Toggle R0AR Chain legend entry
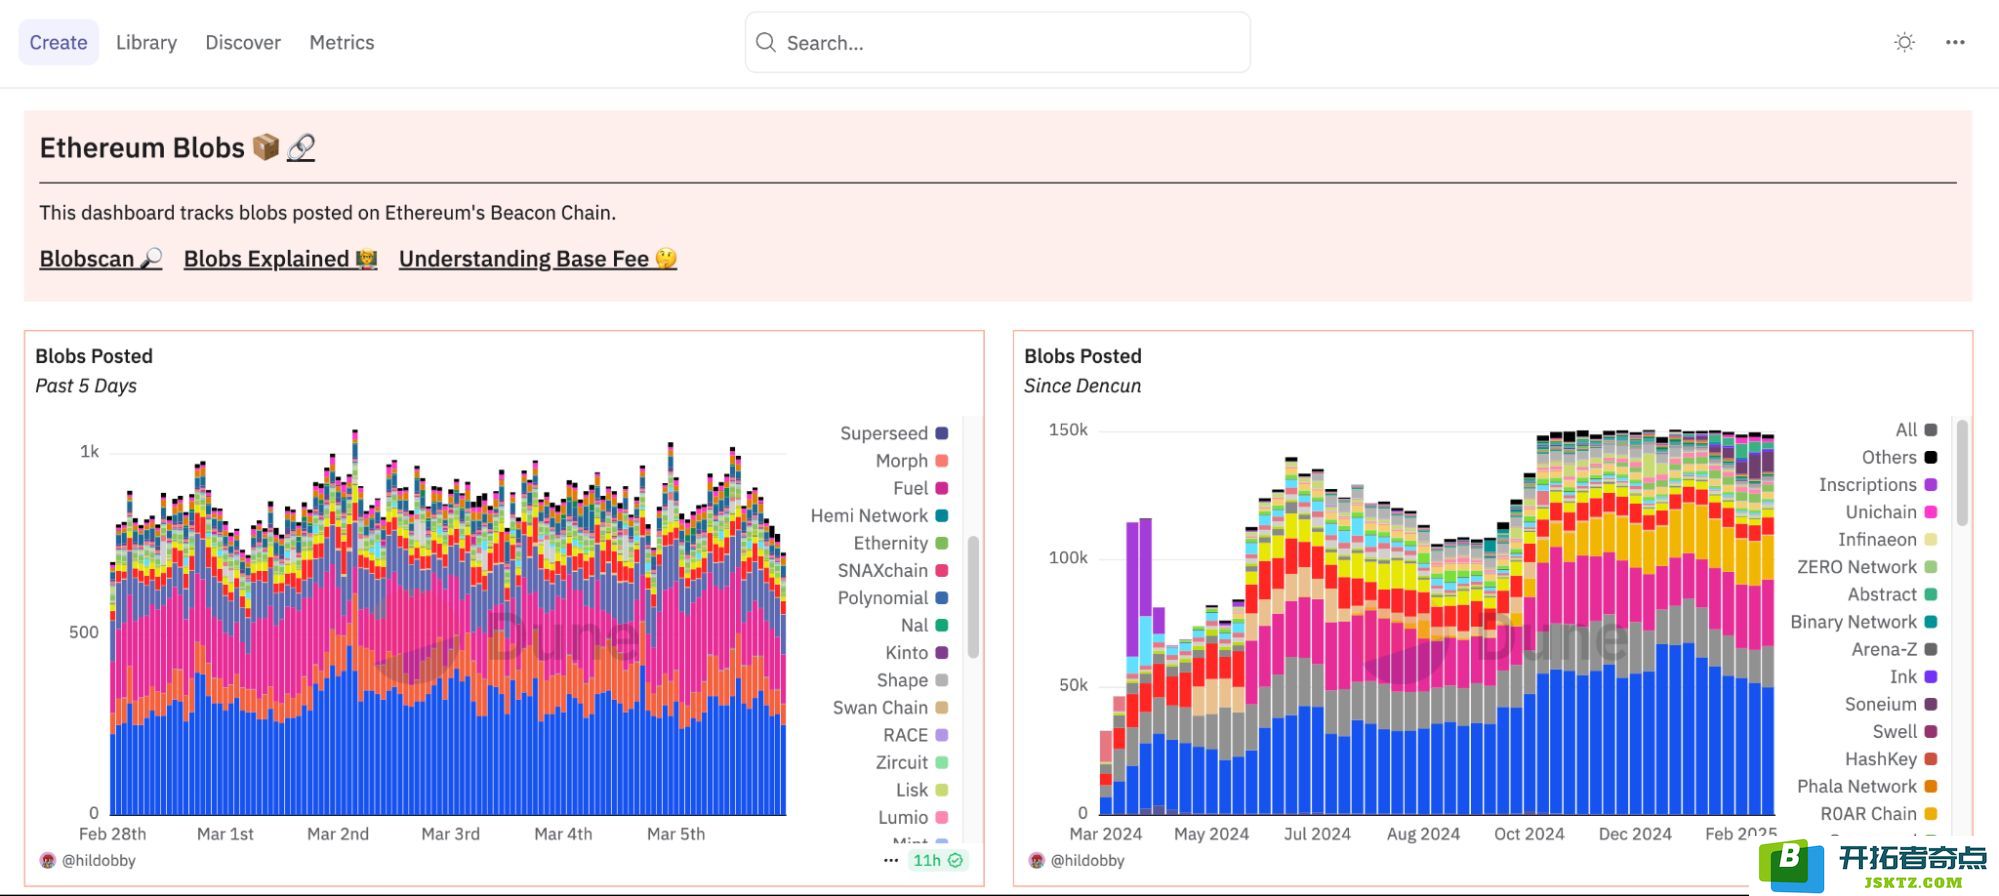The image size is (1999, 896). coord(1879,814)
